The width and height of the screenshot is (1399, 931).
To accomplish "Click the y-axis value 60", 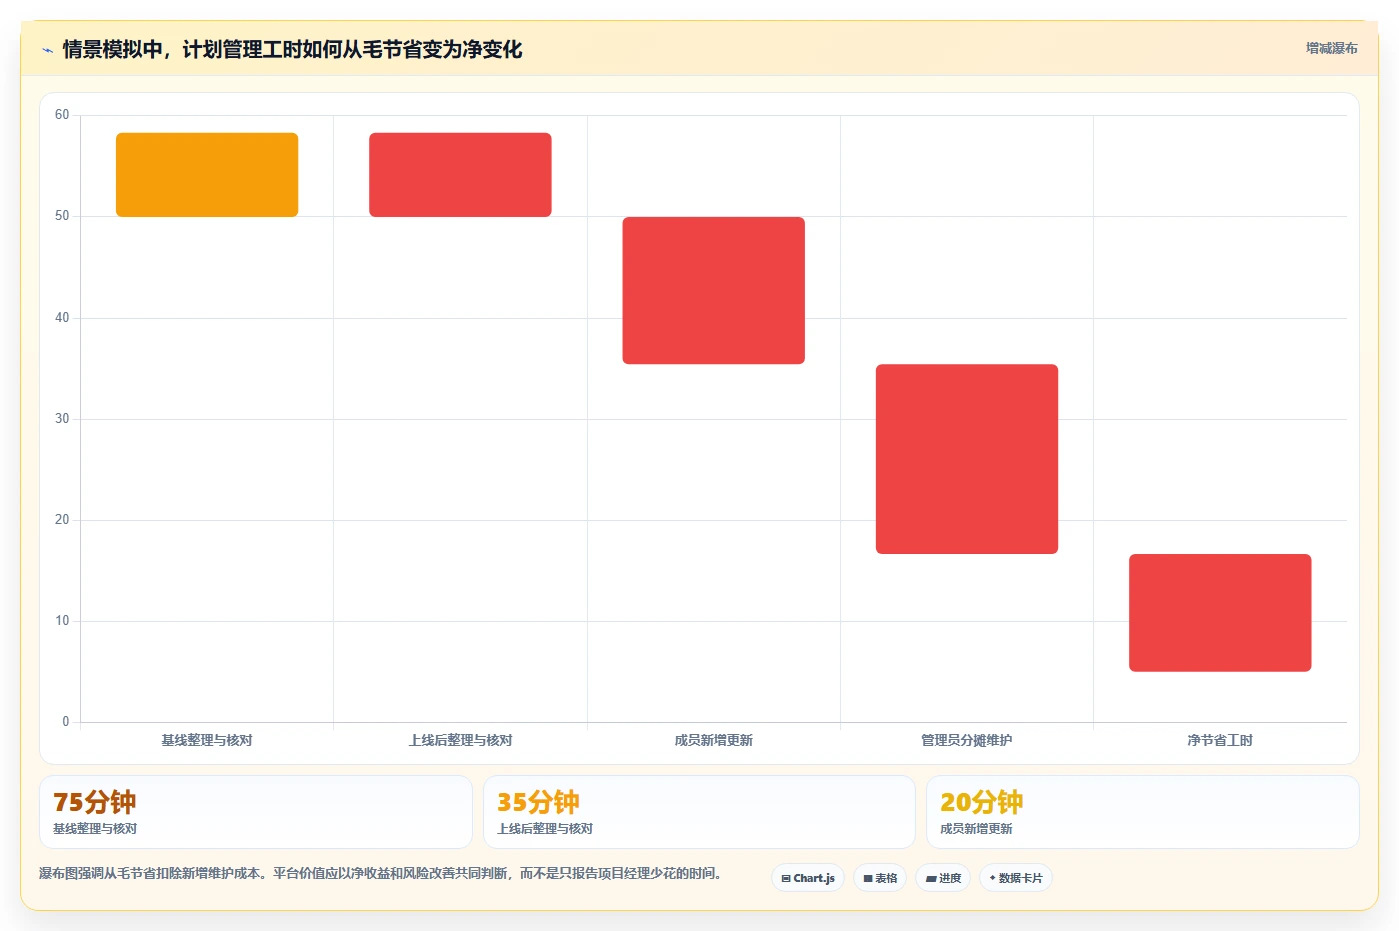I will (x=62, y=115).
